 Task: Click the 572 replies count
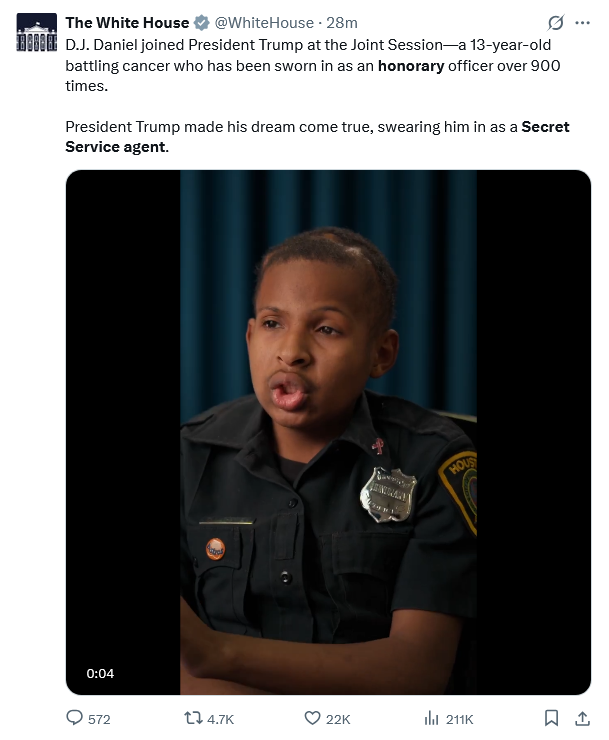[99, 719]
